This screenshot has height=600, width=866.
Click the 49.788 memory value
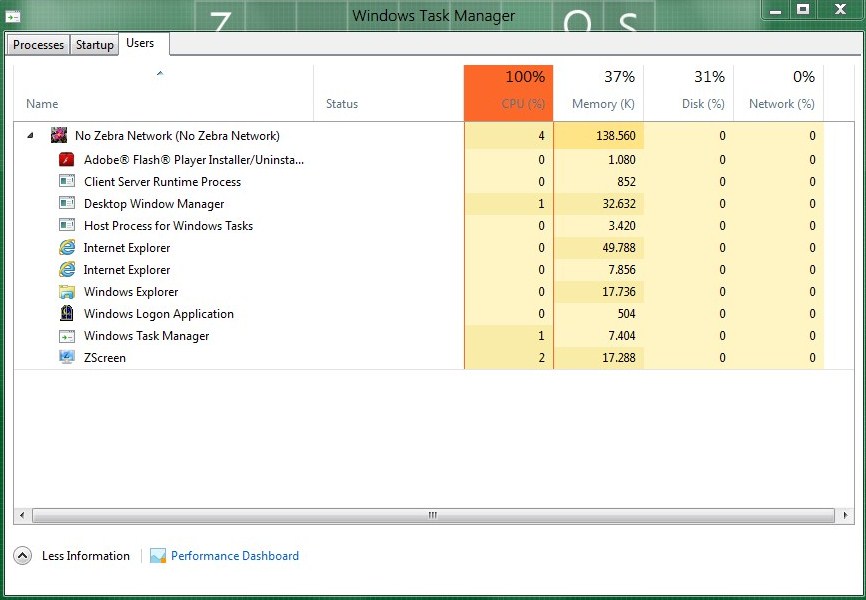click(619, 248)
